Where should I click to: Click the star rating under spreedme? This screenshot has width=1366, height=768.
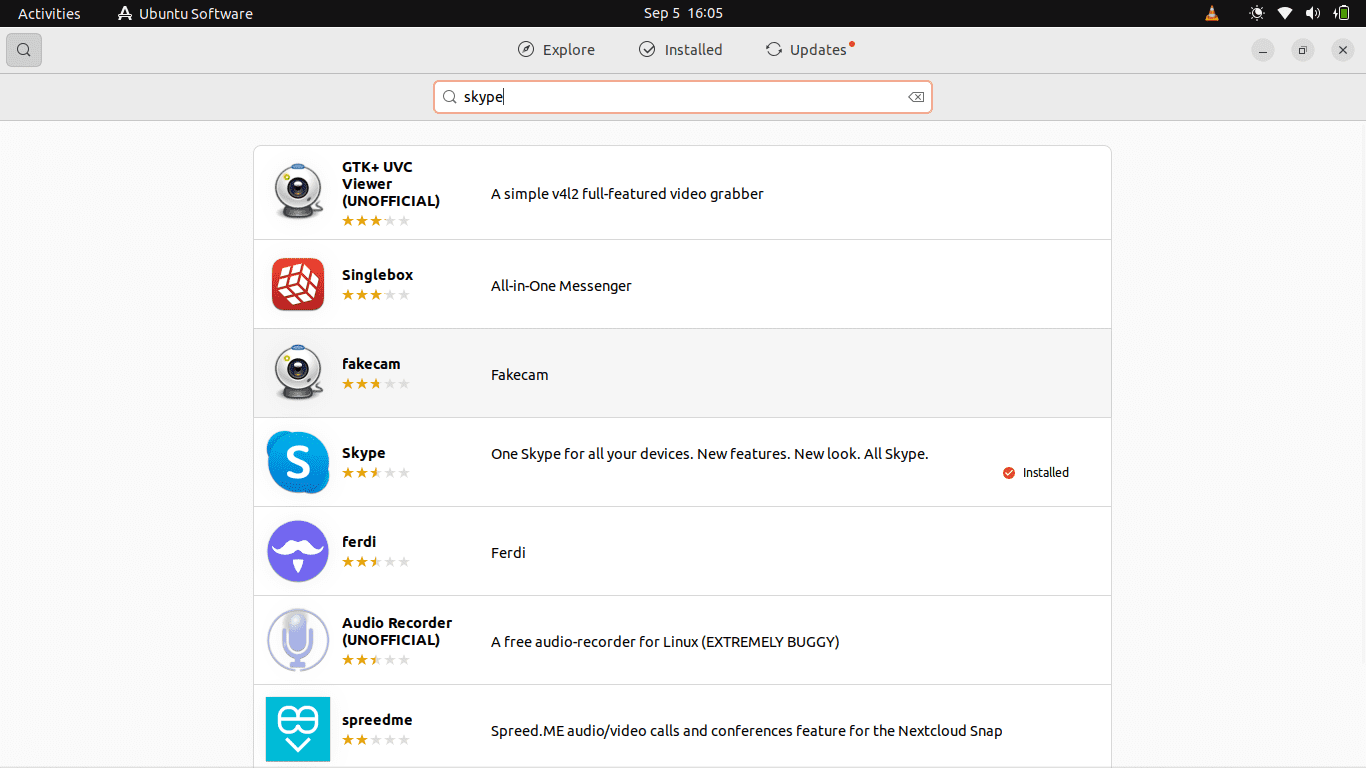[376, 740]
